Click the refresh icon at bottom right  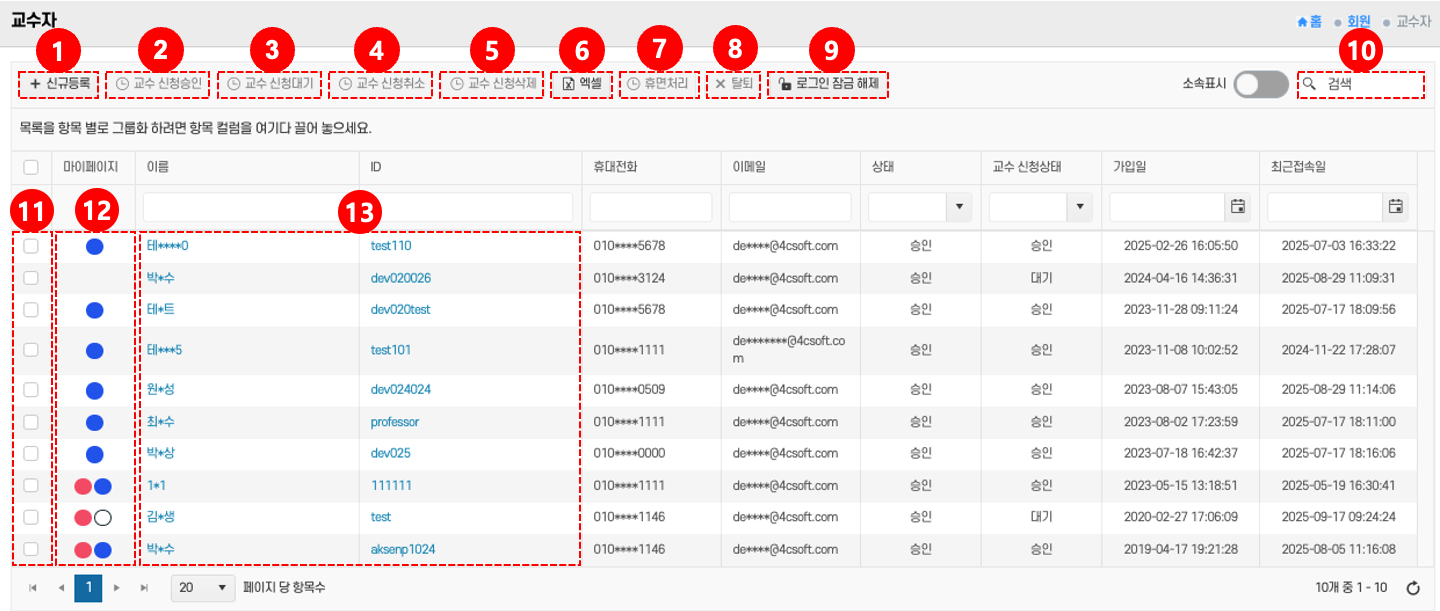(1413, 588)
